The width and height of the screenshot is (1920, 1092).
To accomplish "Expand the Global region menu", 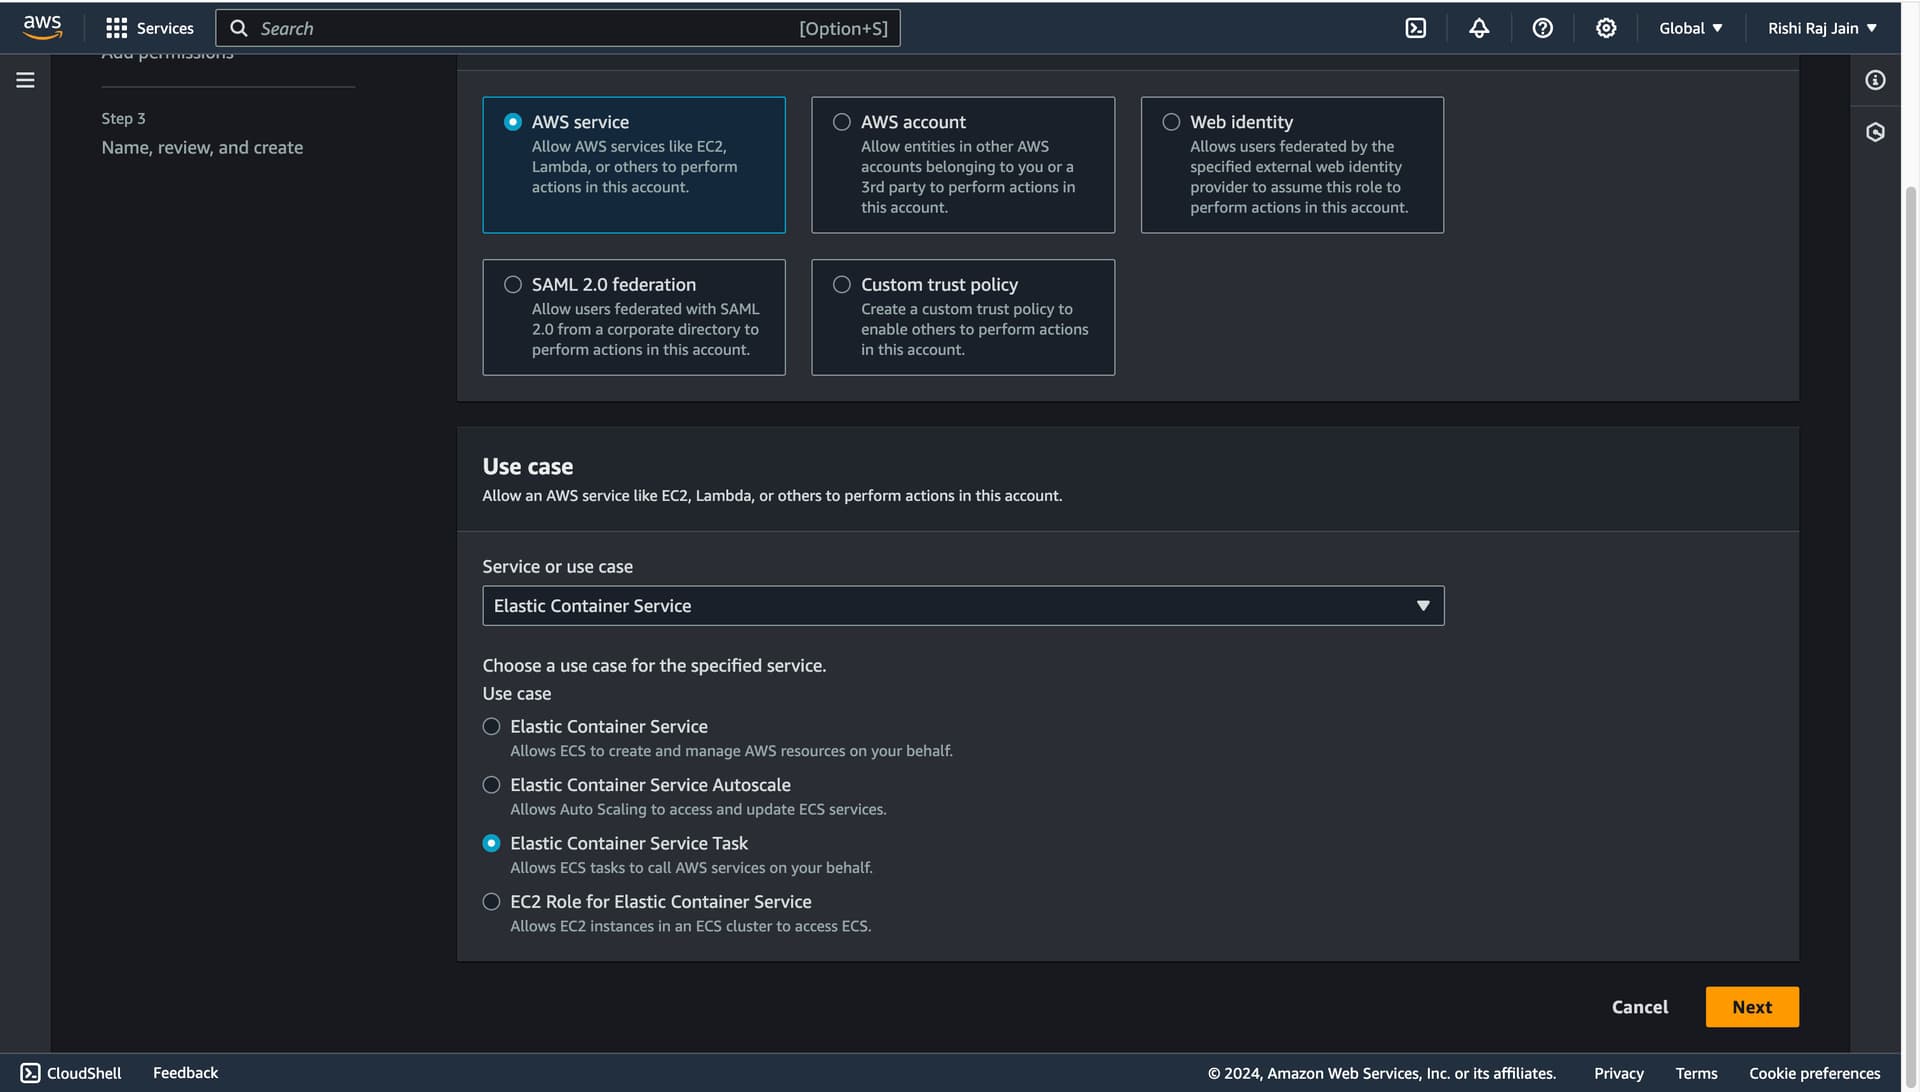I will [x=1690, y=28].
